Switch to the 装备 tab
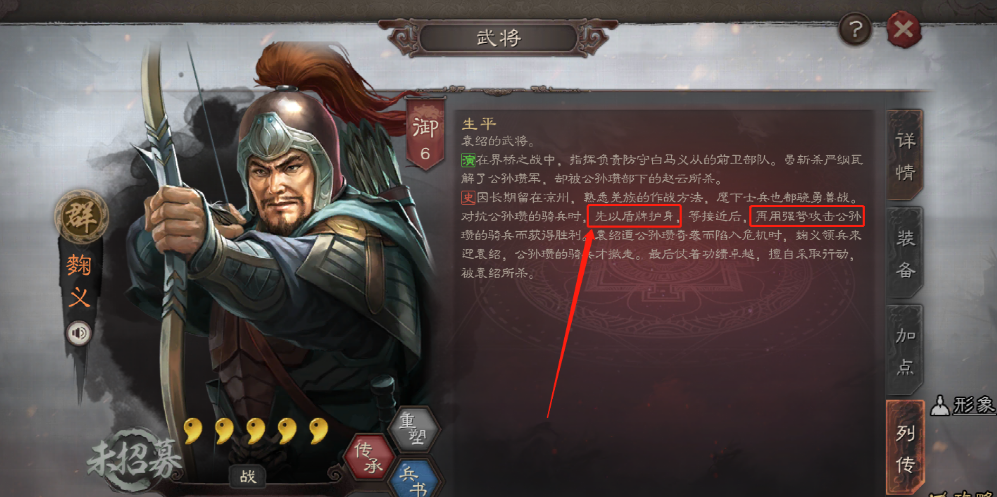 point(905,252)
